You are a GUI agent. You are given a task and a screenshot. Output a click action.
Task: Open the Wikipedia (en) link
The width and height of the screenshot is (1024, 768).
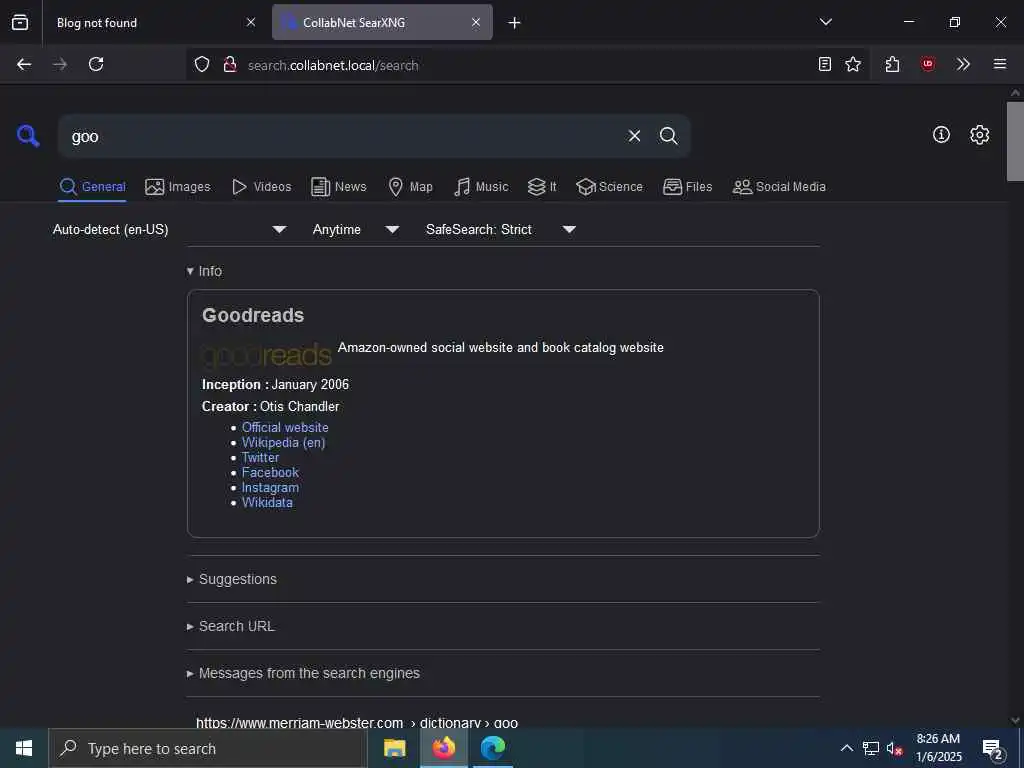point(283,442)
